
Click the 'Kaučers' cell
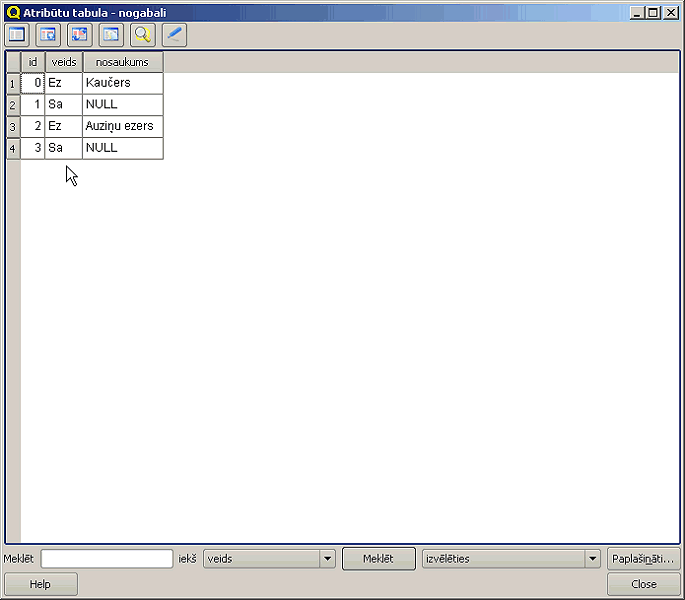123,83
